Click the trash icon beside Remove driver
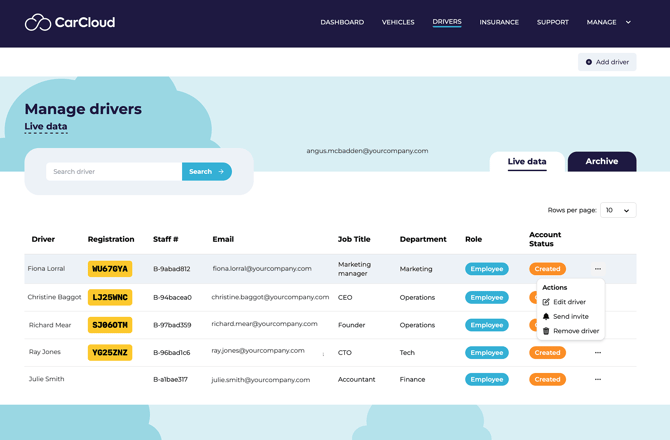The image size is (670, 440). (546, 331)
